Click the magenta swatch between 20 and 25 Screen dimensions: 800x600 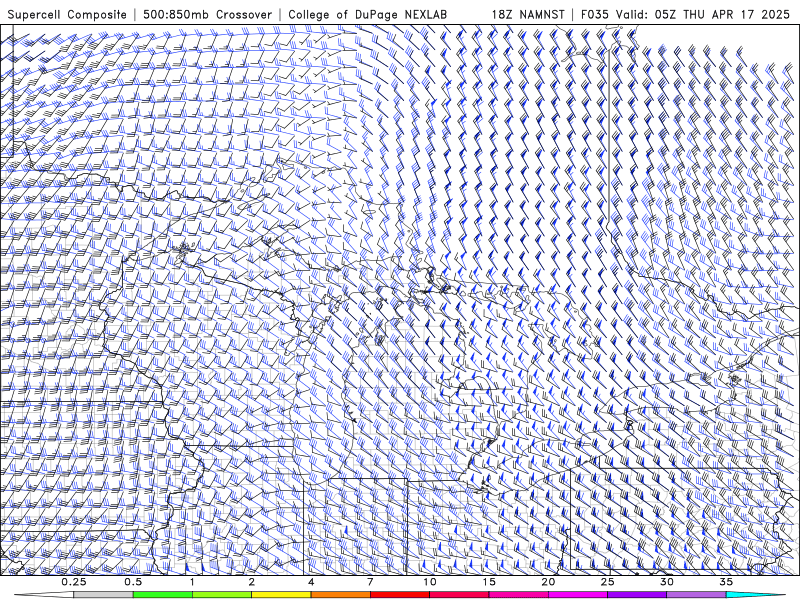pyautogui.click(x=578, y=595)
